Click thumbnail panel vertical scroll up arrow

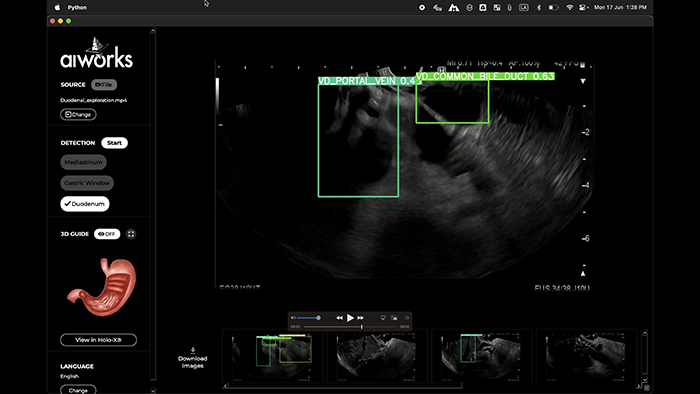coord(644,333)
